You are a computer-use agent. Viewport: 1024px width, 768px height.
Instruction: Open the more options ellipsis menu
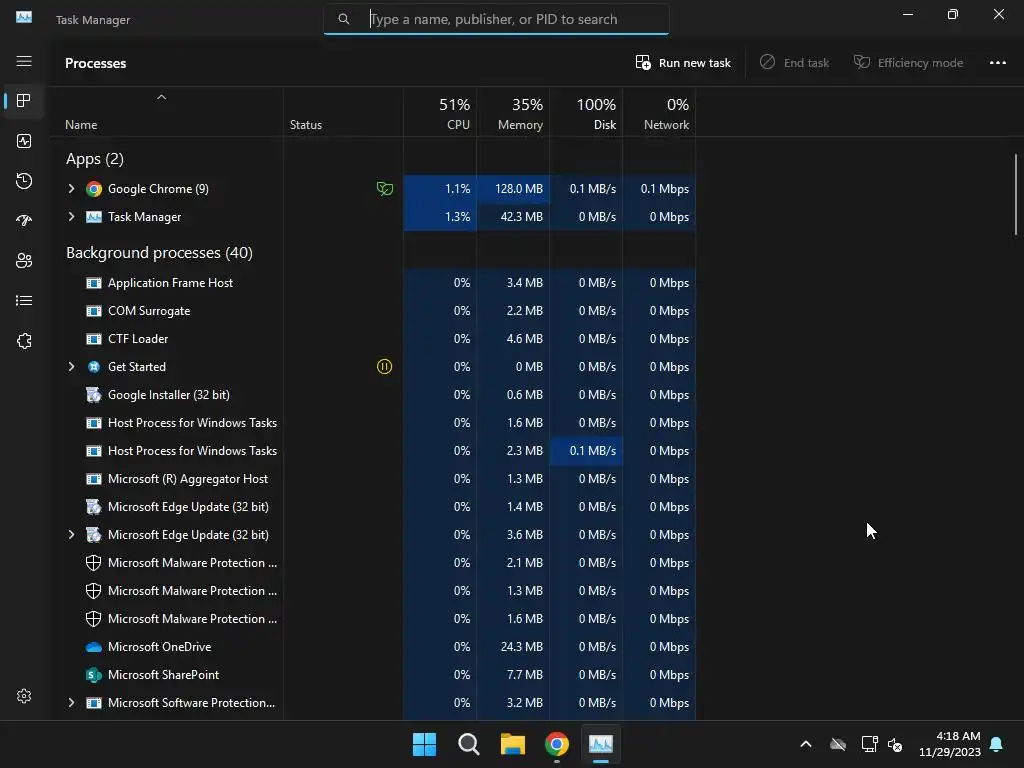click(x=997, y=63)
